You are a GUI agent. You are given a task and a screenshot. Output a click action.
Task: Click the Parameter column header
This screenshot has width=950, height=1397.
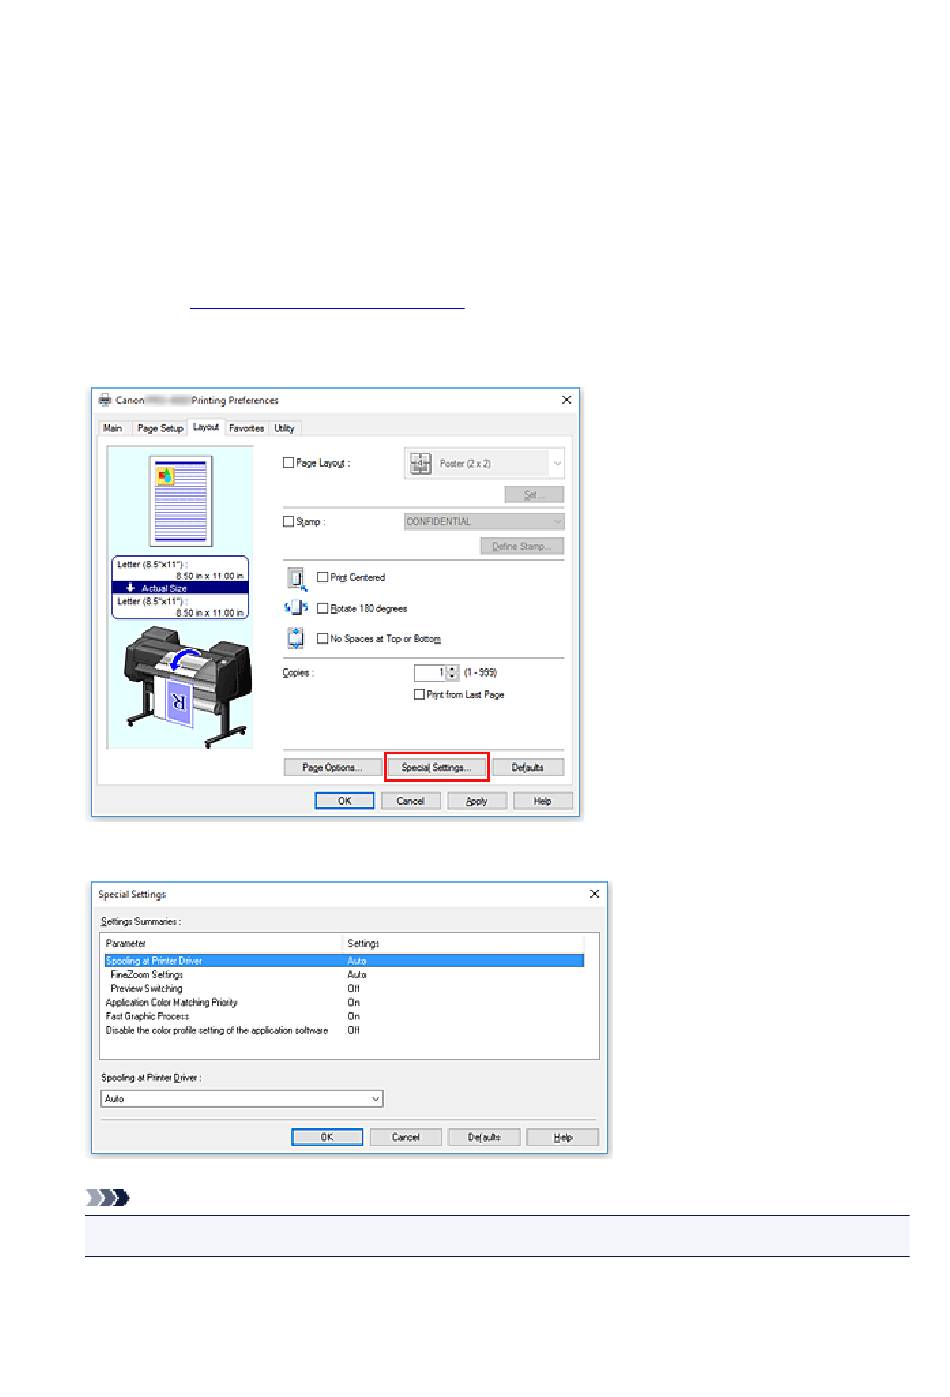222,943
